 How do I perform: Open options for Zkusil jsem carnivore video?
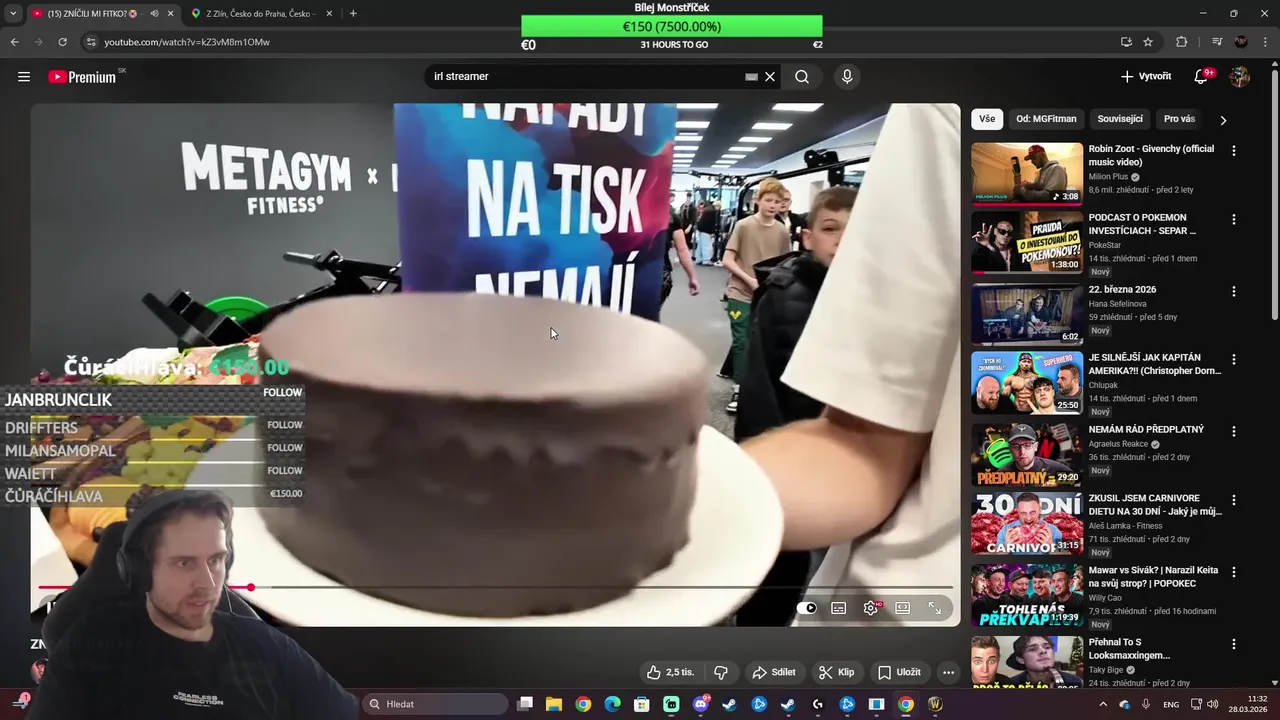pyautogui.click(x=1234, y=500)
